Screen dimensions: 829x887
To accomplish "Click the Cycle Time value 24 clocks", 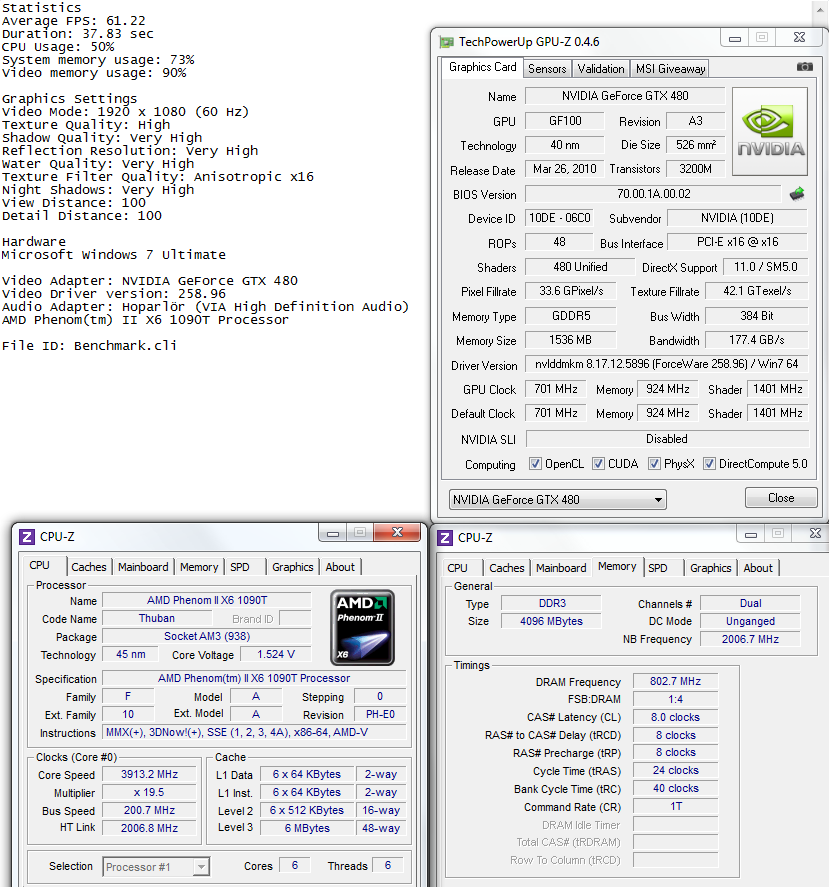I will (x=675, y=770).
